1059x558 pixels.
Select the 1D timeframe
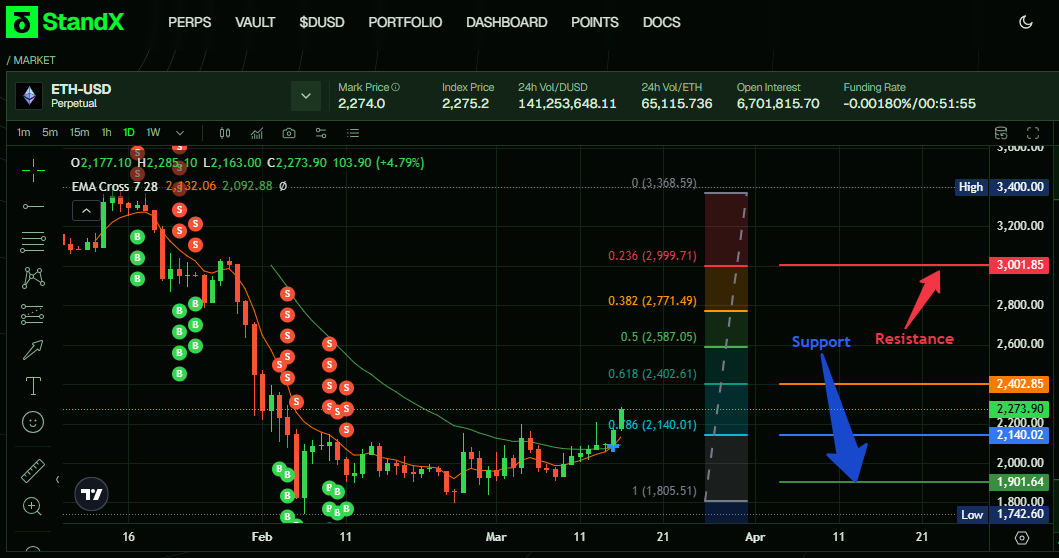pos(129,132)
